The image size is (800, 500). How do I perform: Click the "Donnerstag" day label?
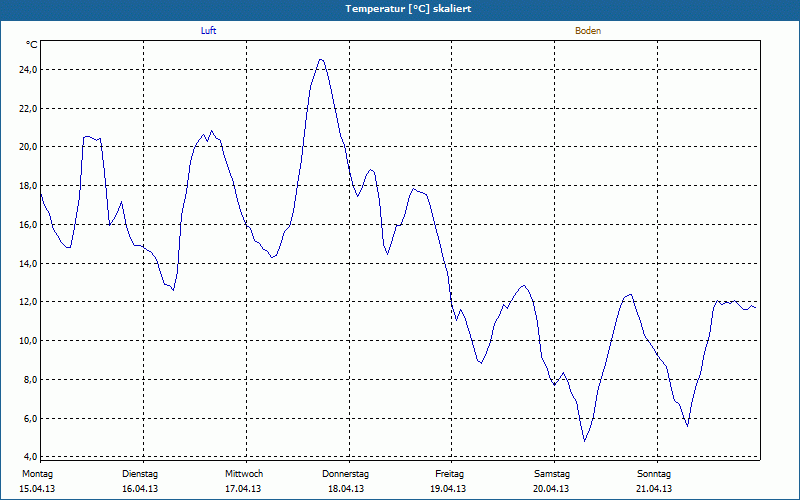(x=345, y=474)
